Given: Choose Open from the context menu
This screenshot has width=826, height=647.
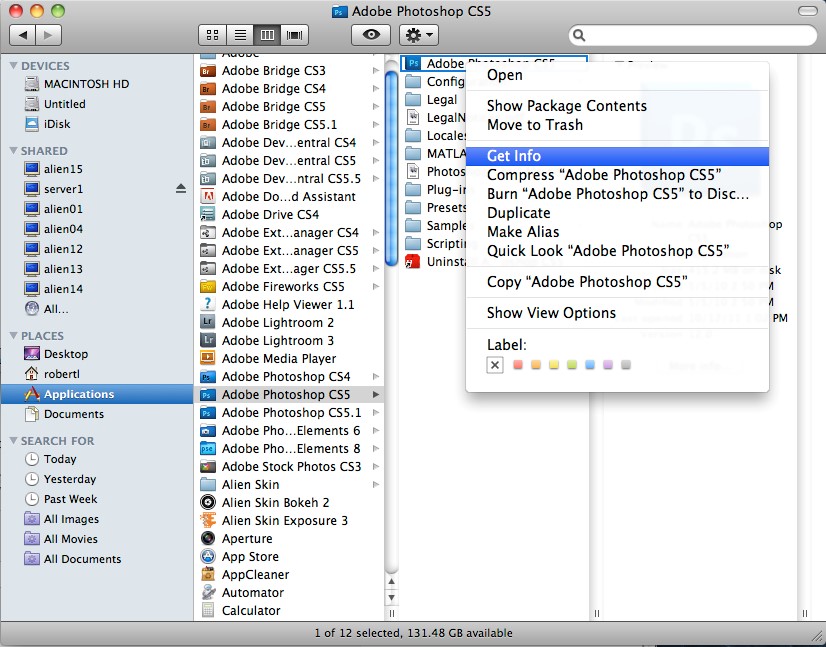Looking at the screenshot, I should click(617, 75).
